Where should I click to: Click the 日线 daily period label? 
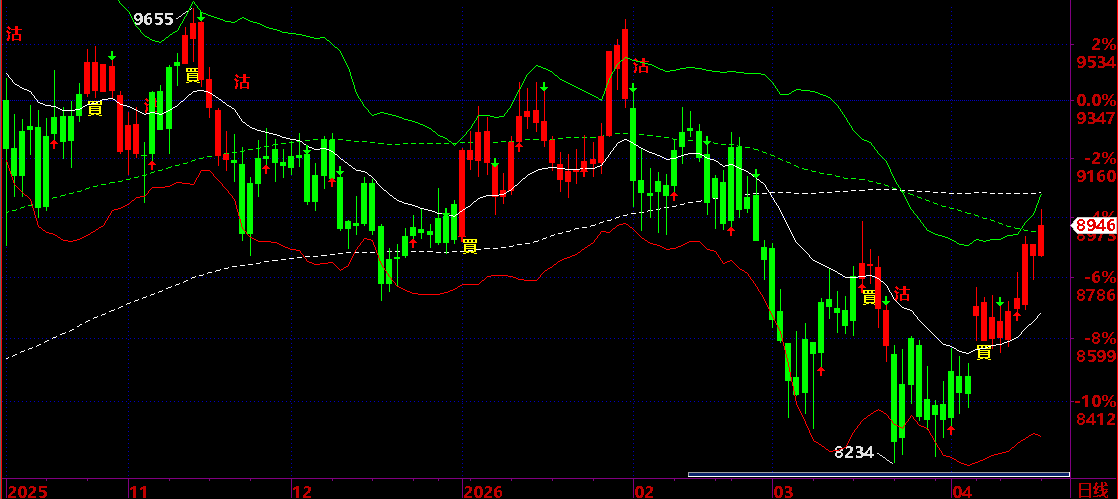pos(1094,490)
